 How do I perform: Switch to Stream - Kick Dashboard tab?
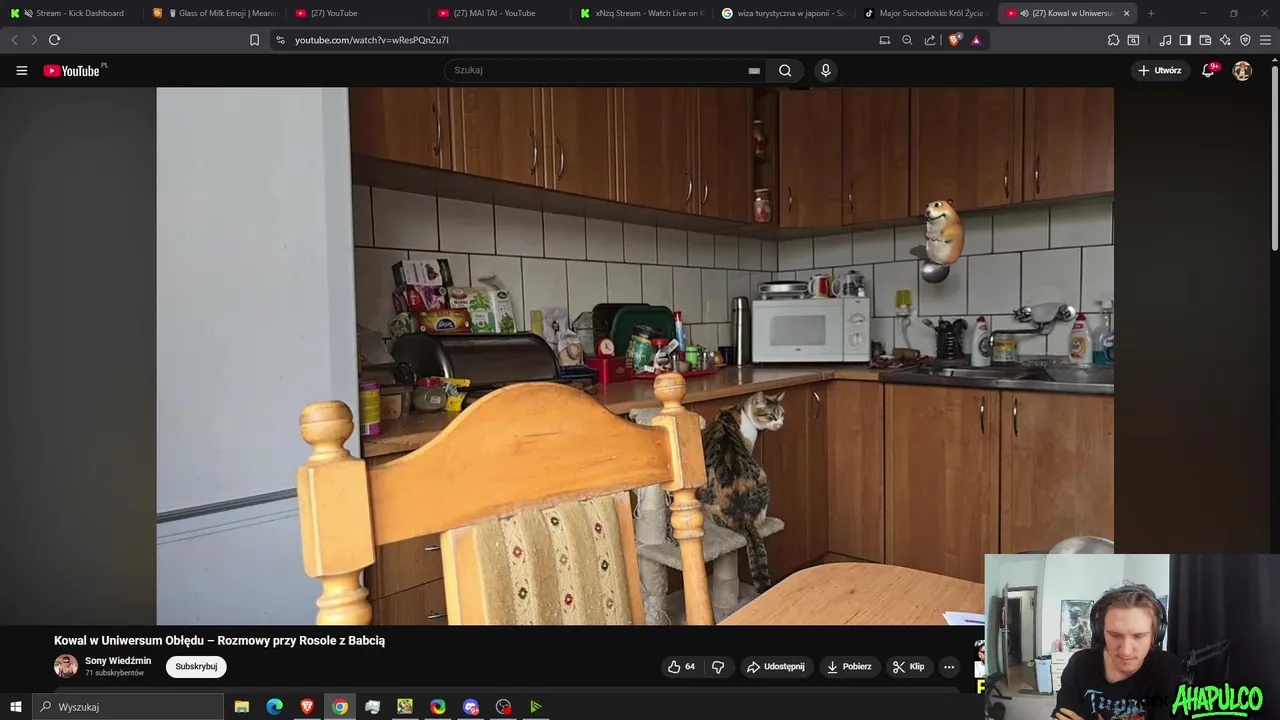coord(72,13)
